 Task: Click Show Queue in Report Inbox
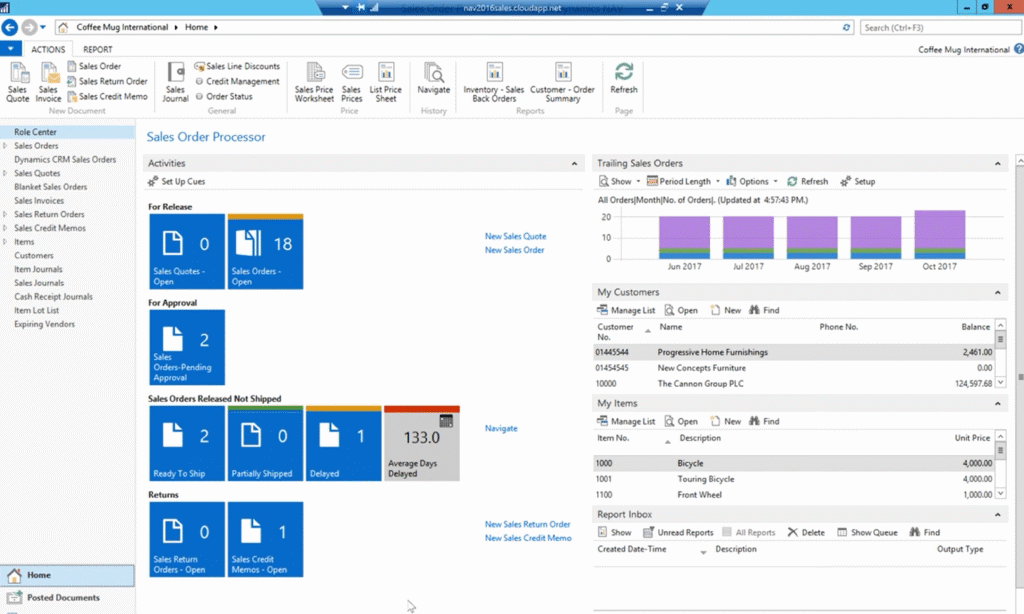[x=867, y=532]
